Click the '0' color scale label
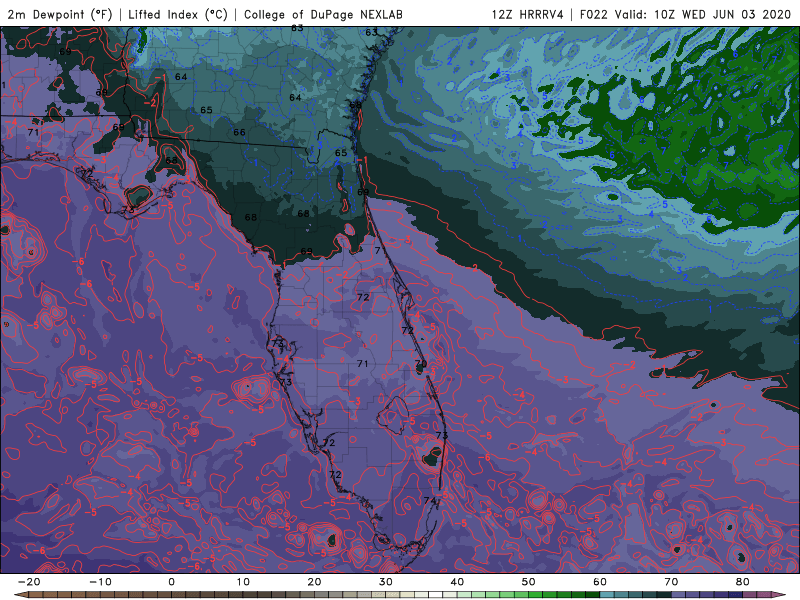Viewport: 800px width, 600px height. point(171,582)
